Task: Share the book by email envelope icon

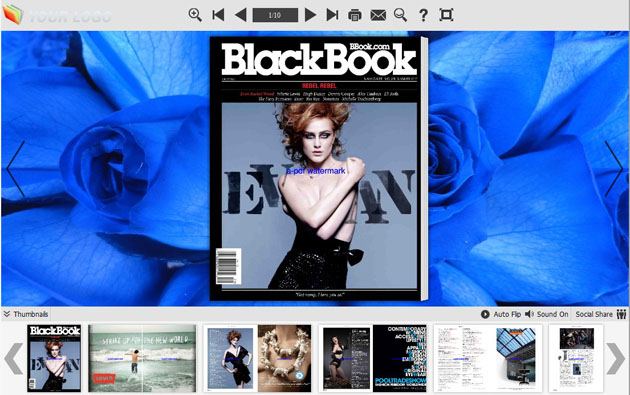Action: [x=378, y=15]
